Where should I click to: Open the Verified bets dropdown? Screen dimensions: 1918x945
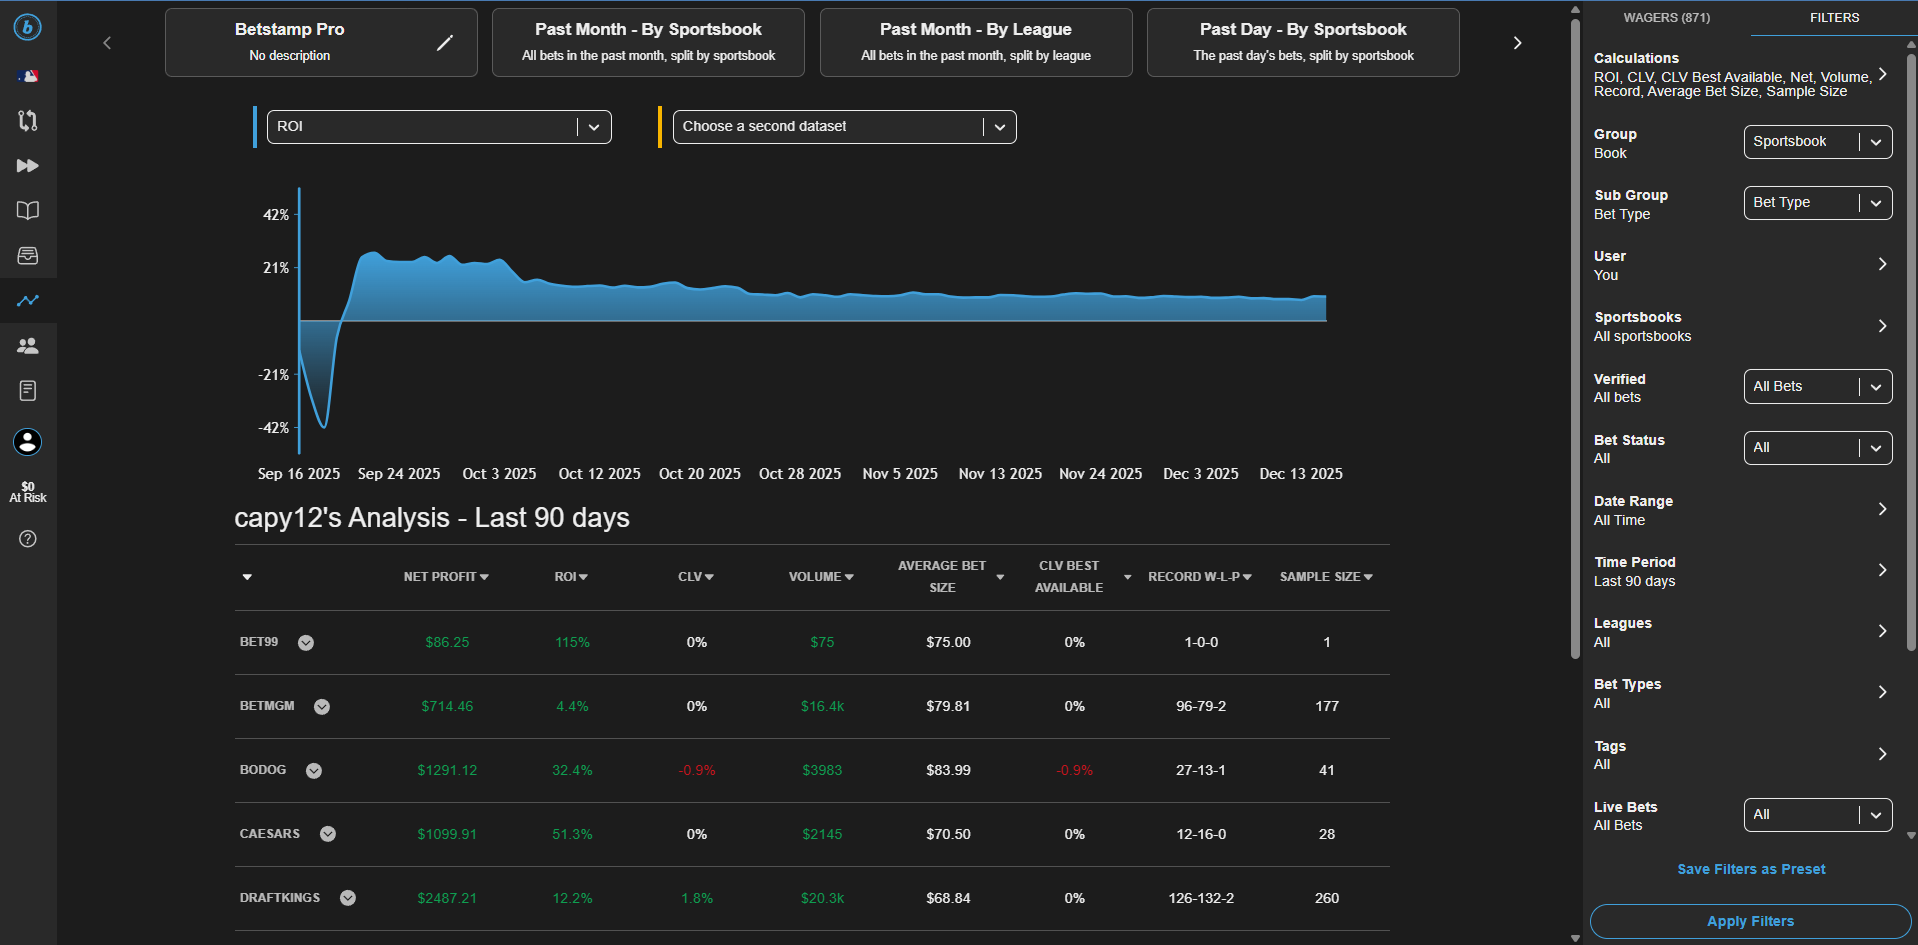point(1816,386)
